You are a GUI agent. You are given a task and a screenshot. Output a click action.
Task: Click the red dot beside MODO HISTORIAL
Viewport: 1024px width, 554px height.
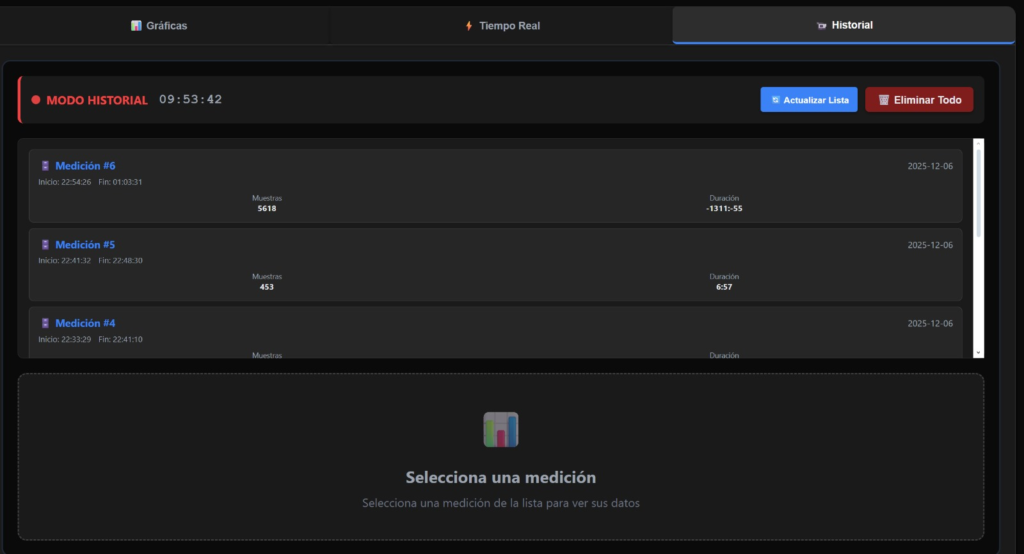click(x=36, y=100)
